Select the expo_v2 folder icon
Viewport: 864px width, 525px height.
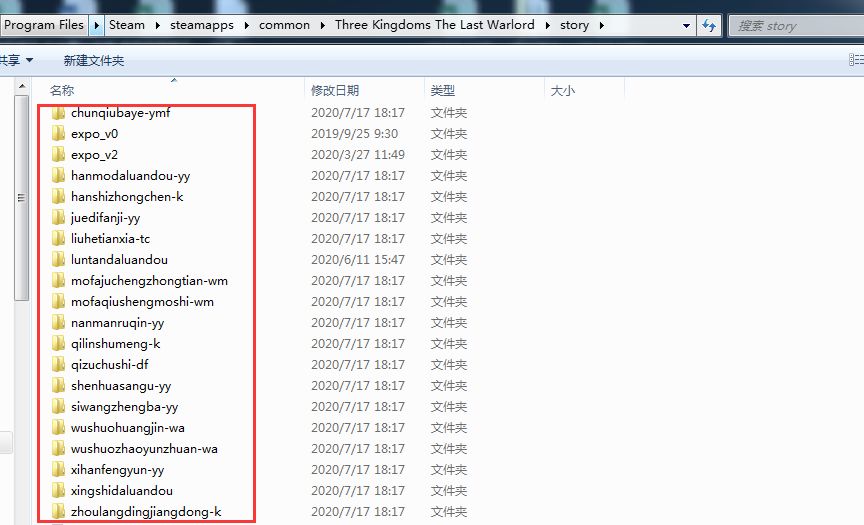(x=58, y=155)
